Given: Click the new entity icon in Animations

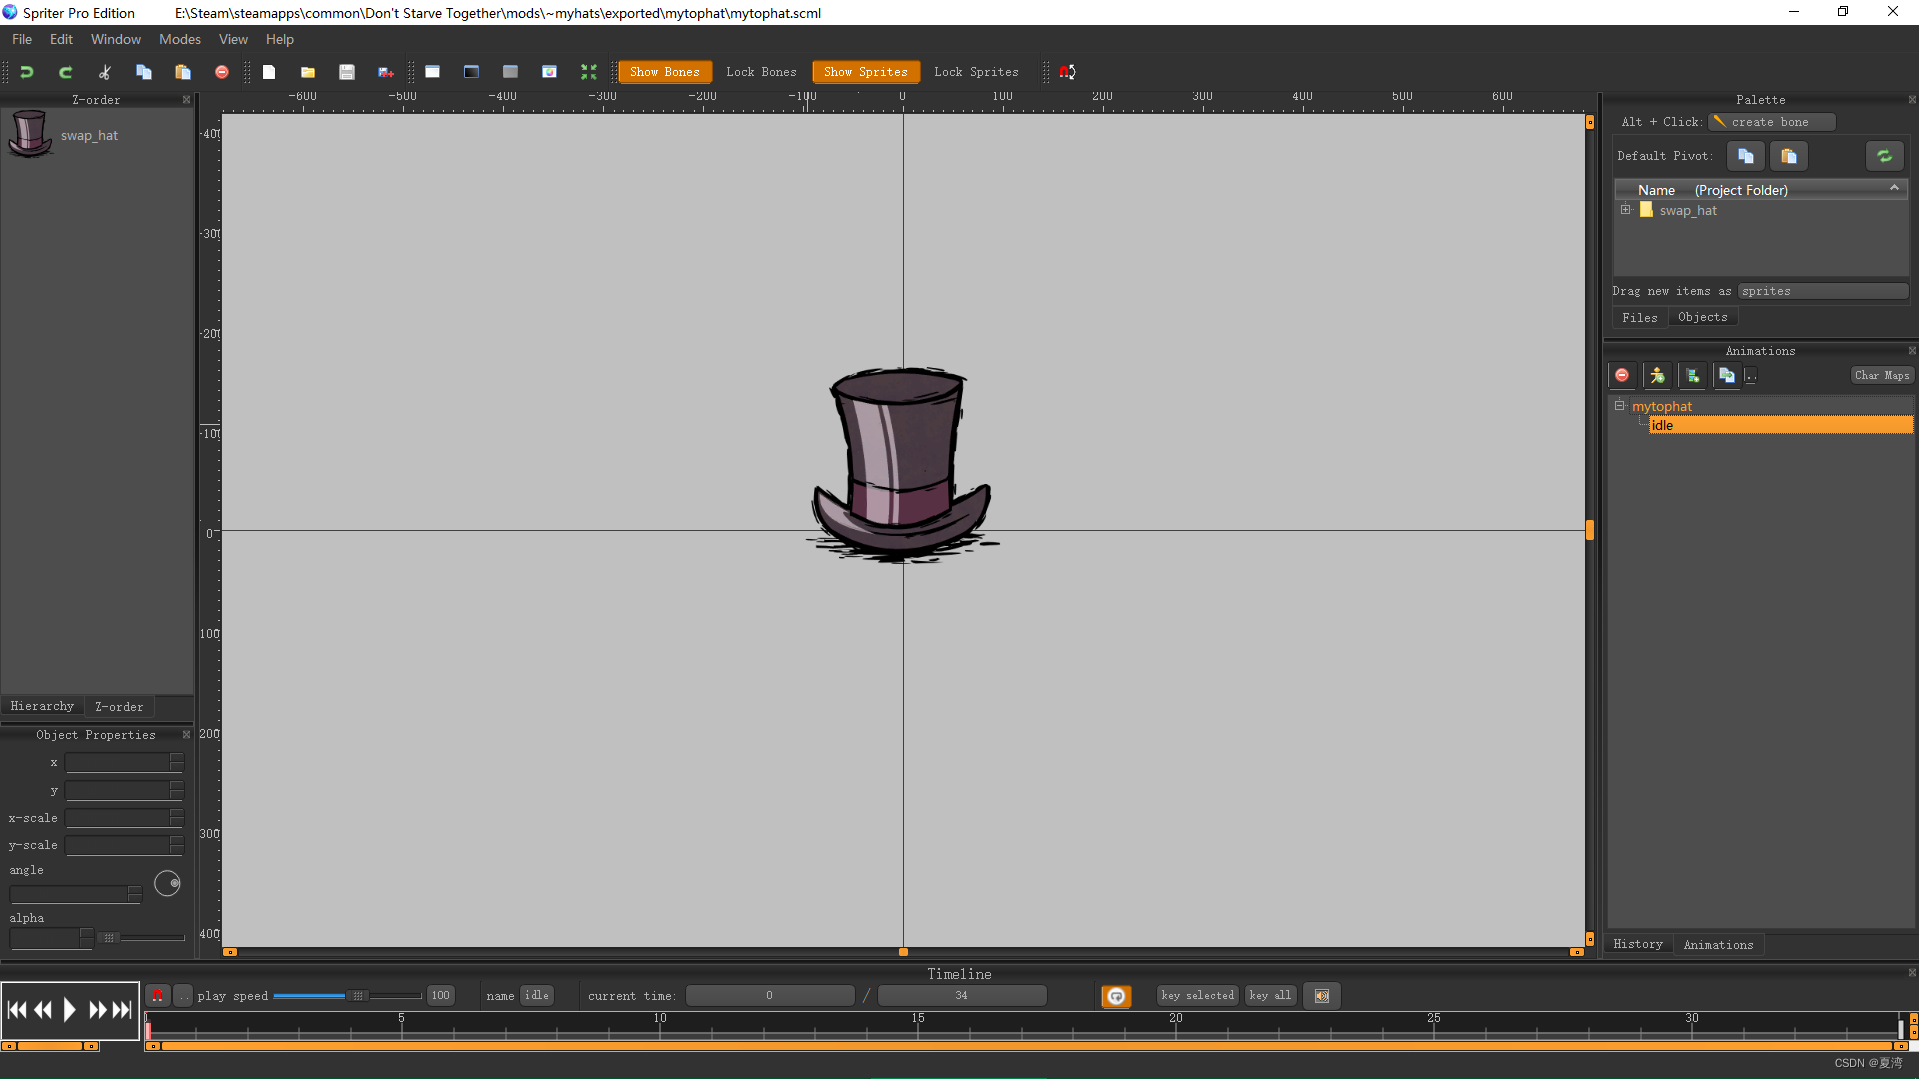Looking at the screenshot, I should tap(1657, 375).
